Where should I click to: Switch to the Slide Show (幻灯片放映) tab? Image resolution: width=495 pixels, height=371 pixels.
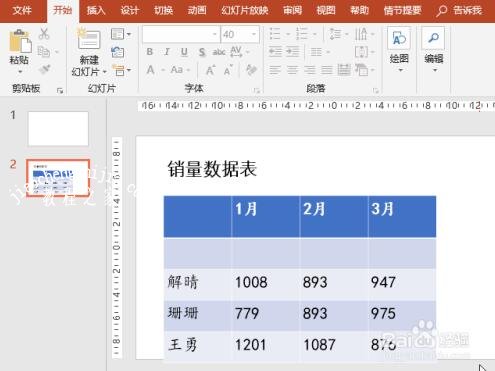coord(245,11)
